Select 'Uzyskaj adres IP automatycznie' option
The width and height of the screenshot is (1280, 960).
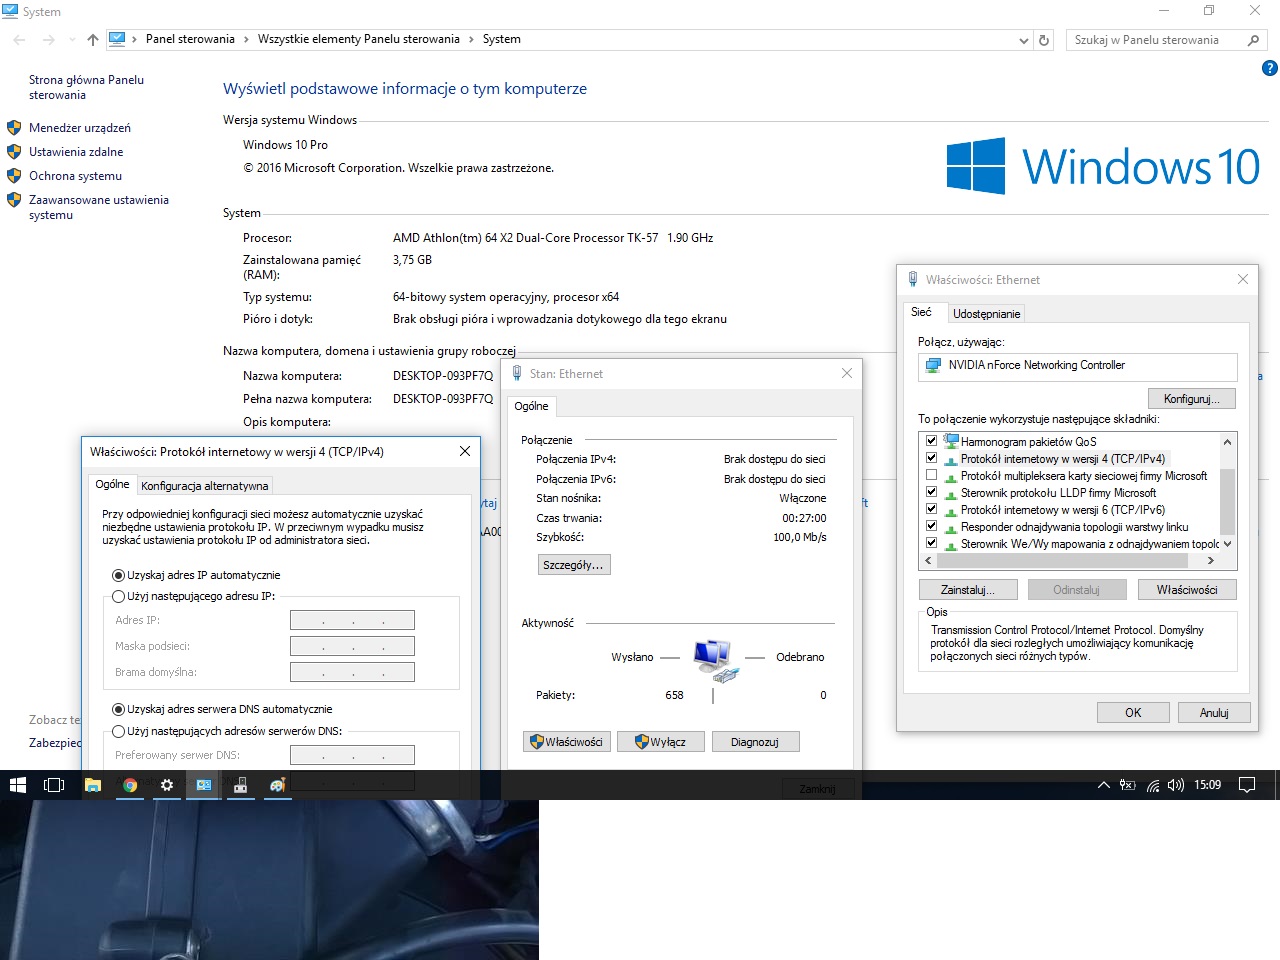[119, 575]
